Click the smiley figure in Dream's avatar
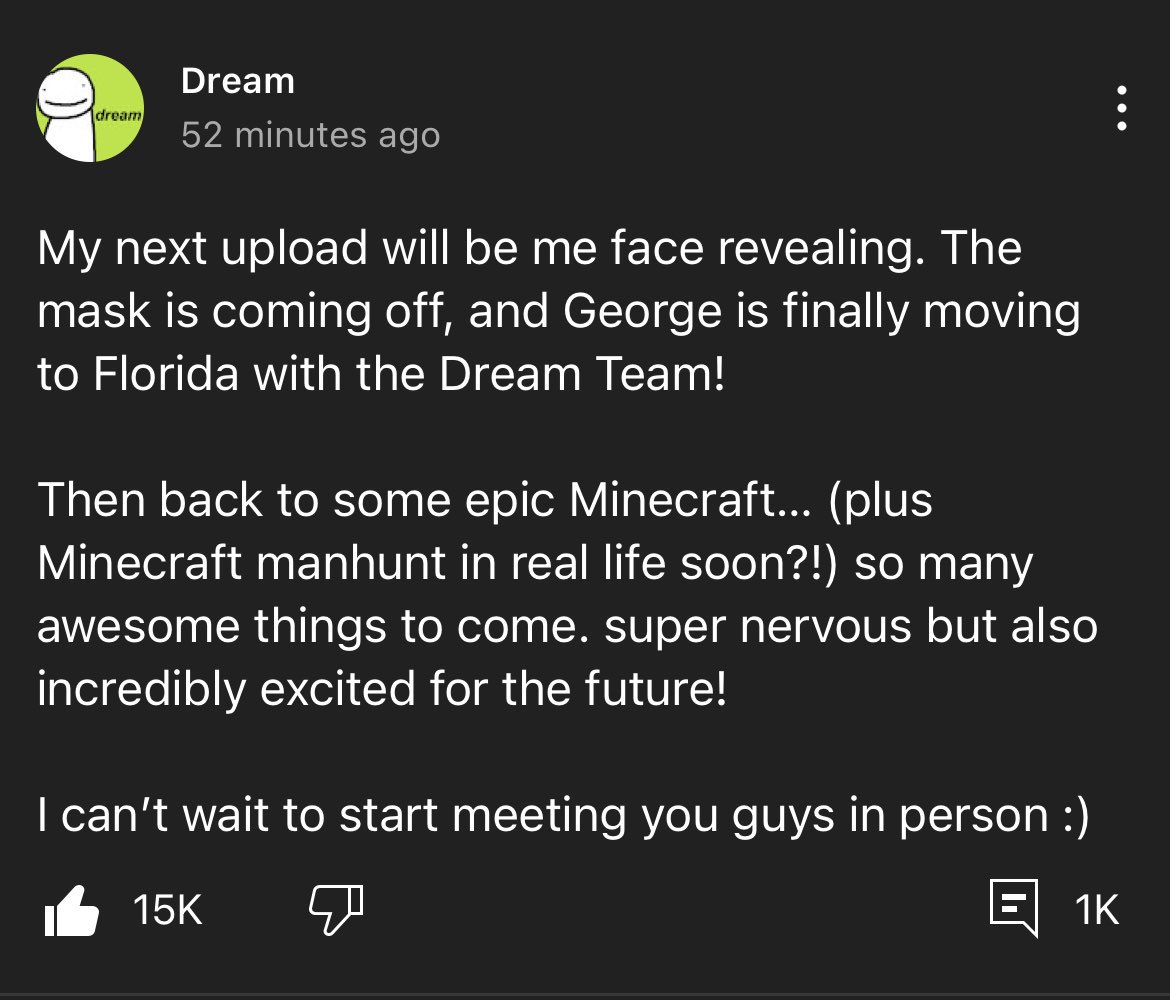The width and height of the screenshot is (1170, 1000). click(x=68, y=114)
